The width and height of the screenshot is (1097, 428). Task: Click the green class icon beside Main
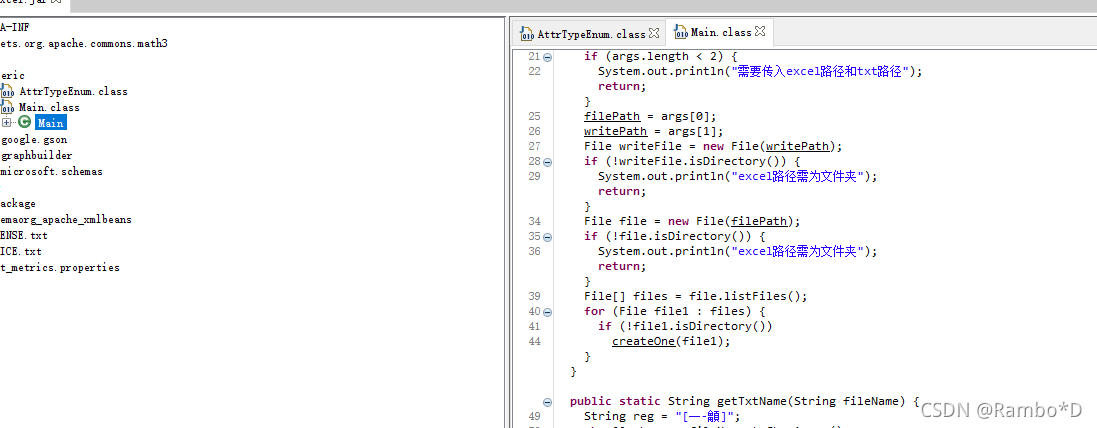(x=24, y=123)
